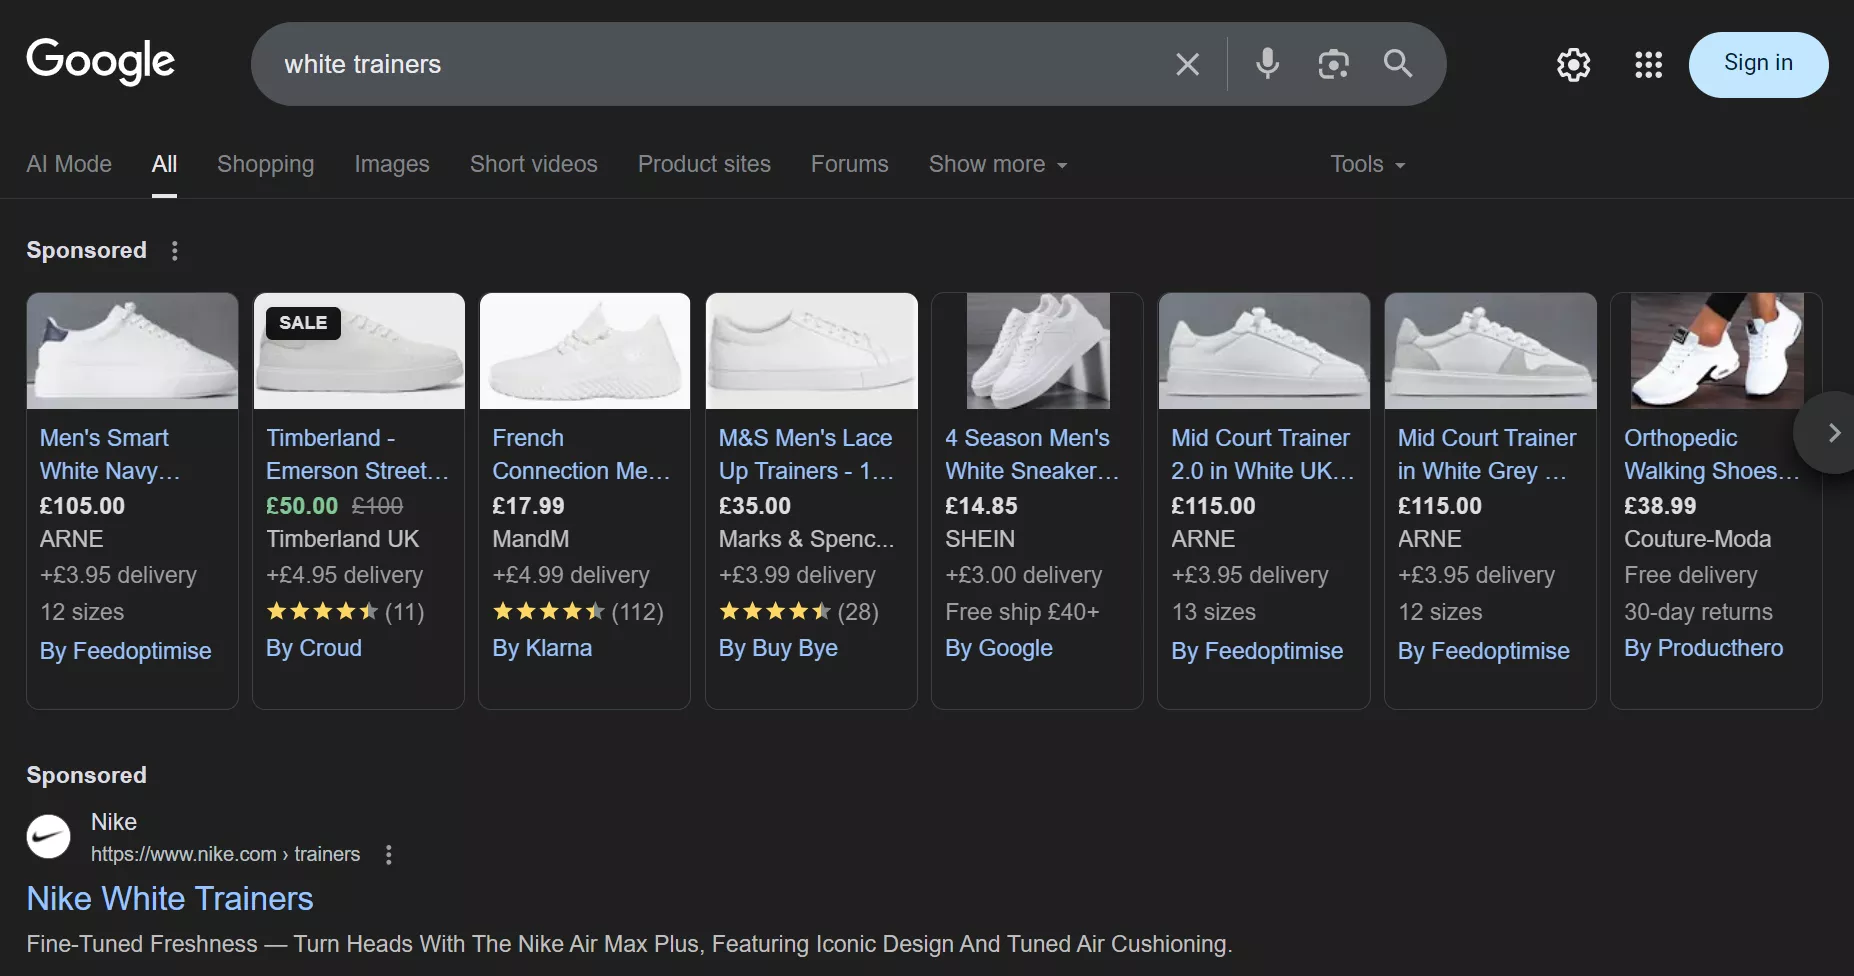Click French Connection star rating (112)
Image resolution: width=1854 pixels, height=976 pixels.
coord(578,611)
